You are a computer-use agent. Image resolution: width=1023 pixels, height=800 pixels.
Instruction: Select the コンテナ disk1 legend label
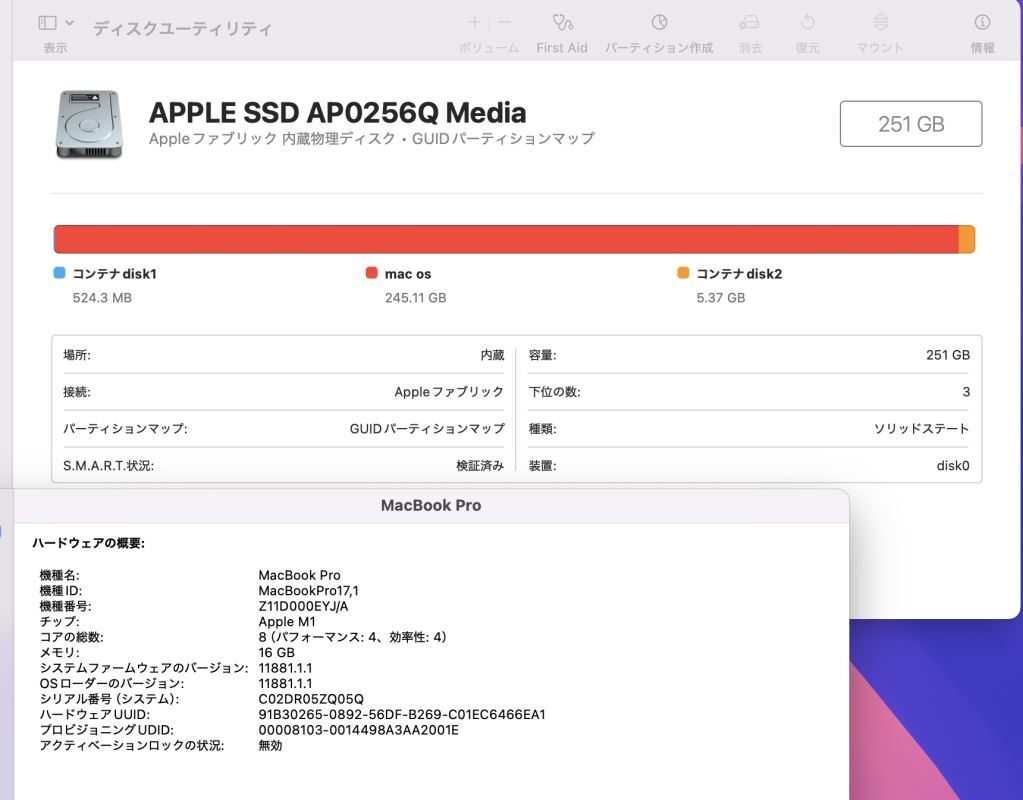tap(115, 274)
